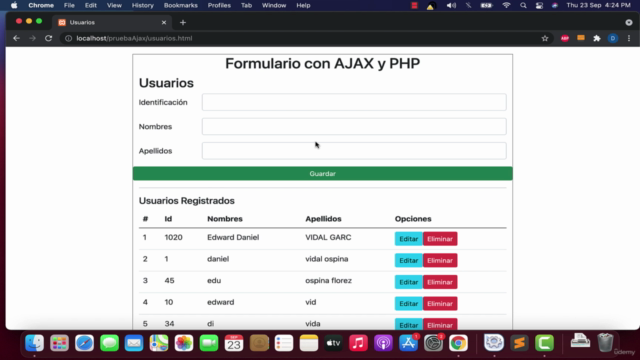Open Calendar from the dock
This screenshot has width=640, height=360.
[x=234, y=343]
